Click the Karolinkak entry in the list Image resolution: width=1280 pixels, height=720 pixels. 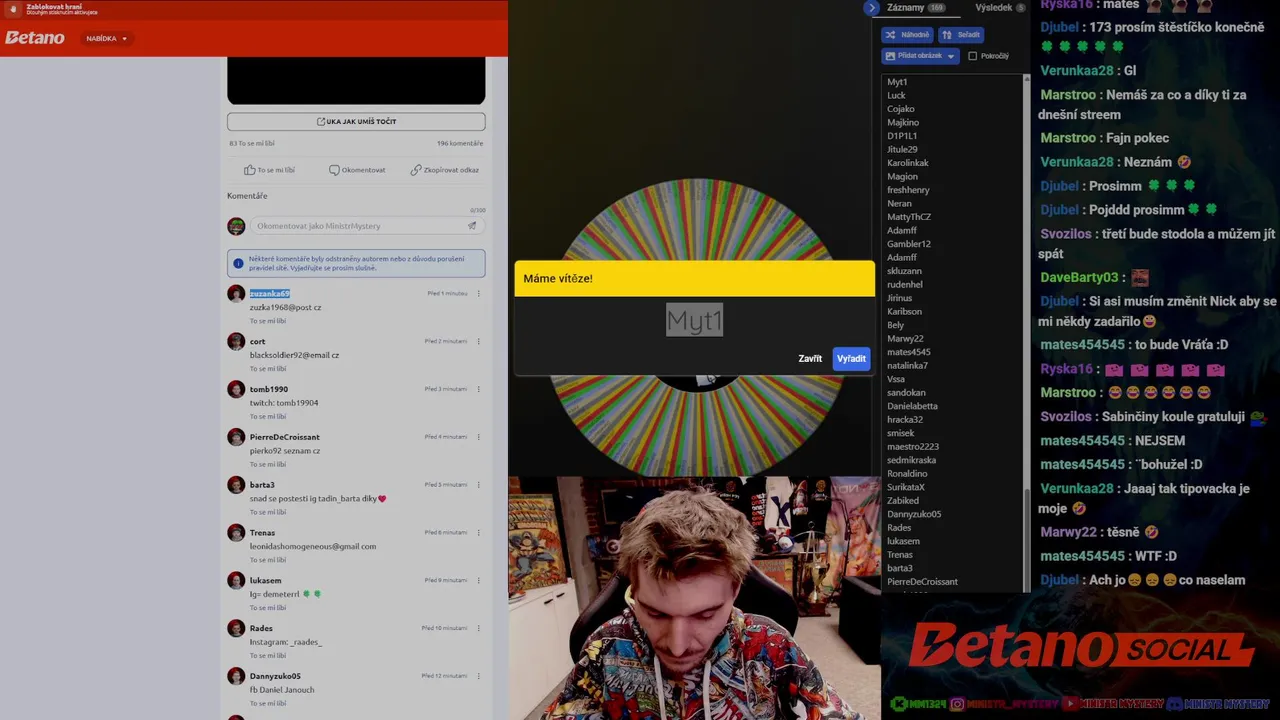(908, 163)
